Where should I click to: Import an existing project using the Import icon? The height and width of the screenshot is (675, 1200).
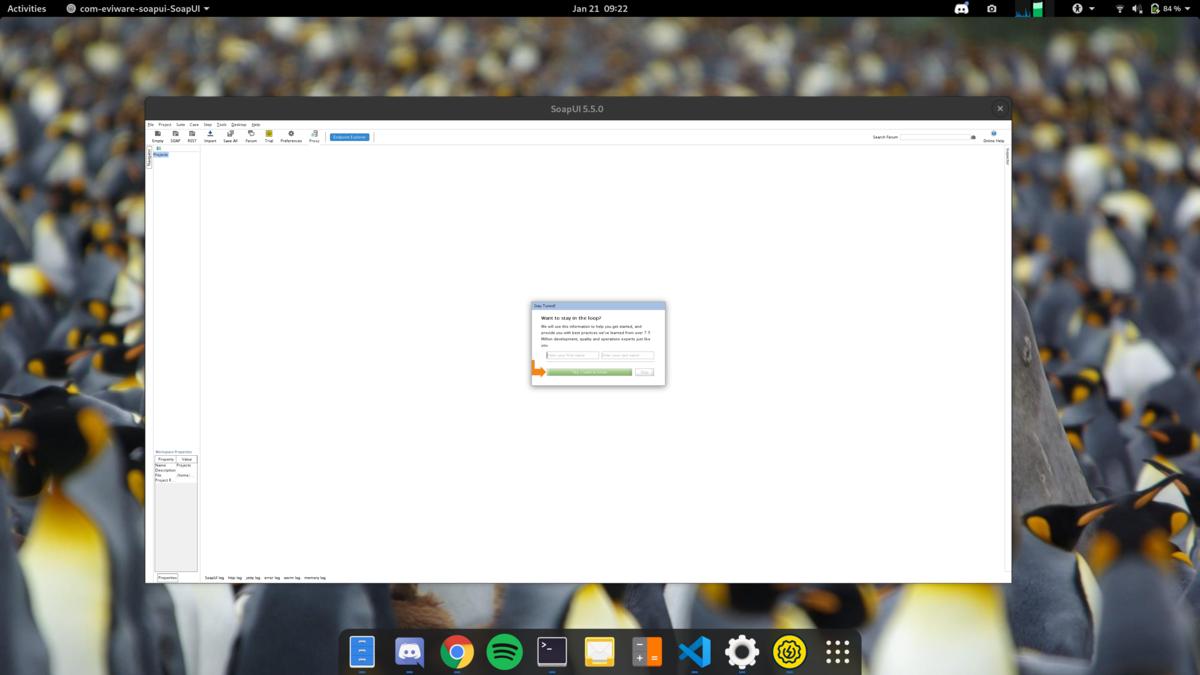[210, 136]
